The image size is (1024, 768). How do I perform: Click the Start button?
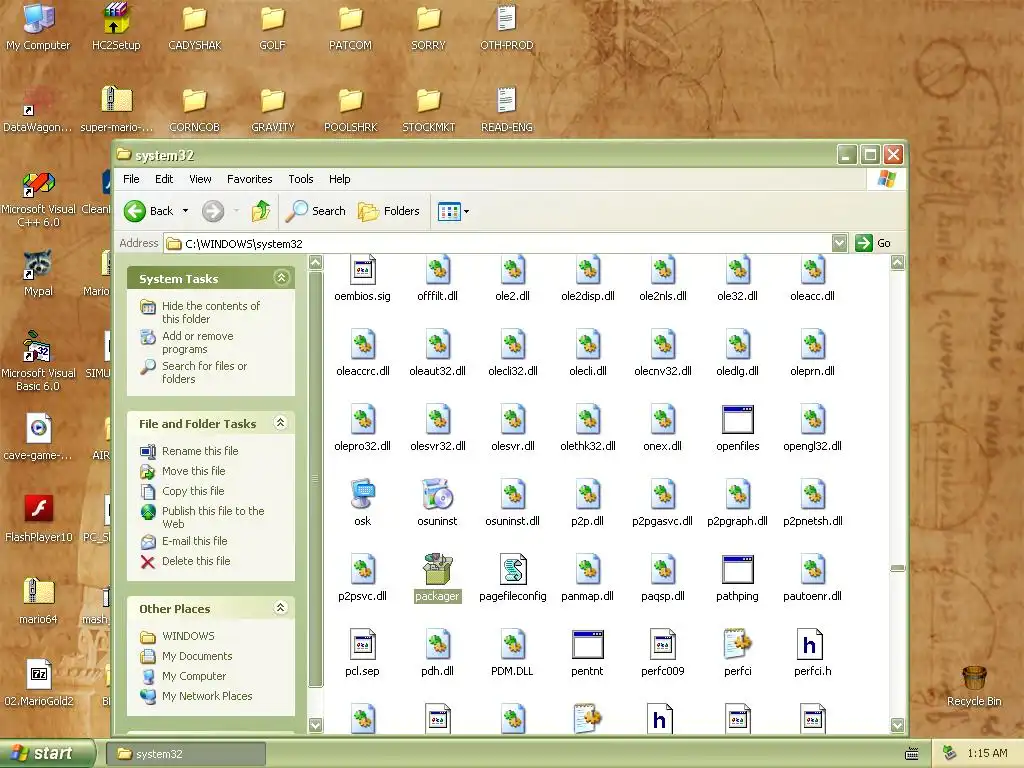pyautogui.click(x=47, y=753)
